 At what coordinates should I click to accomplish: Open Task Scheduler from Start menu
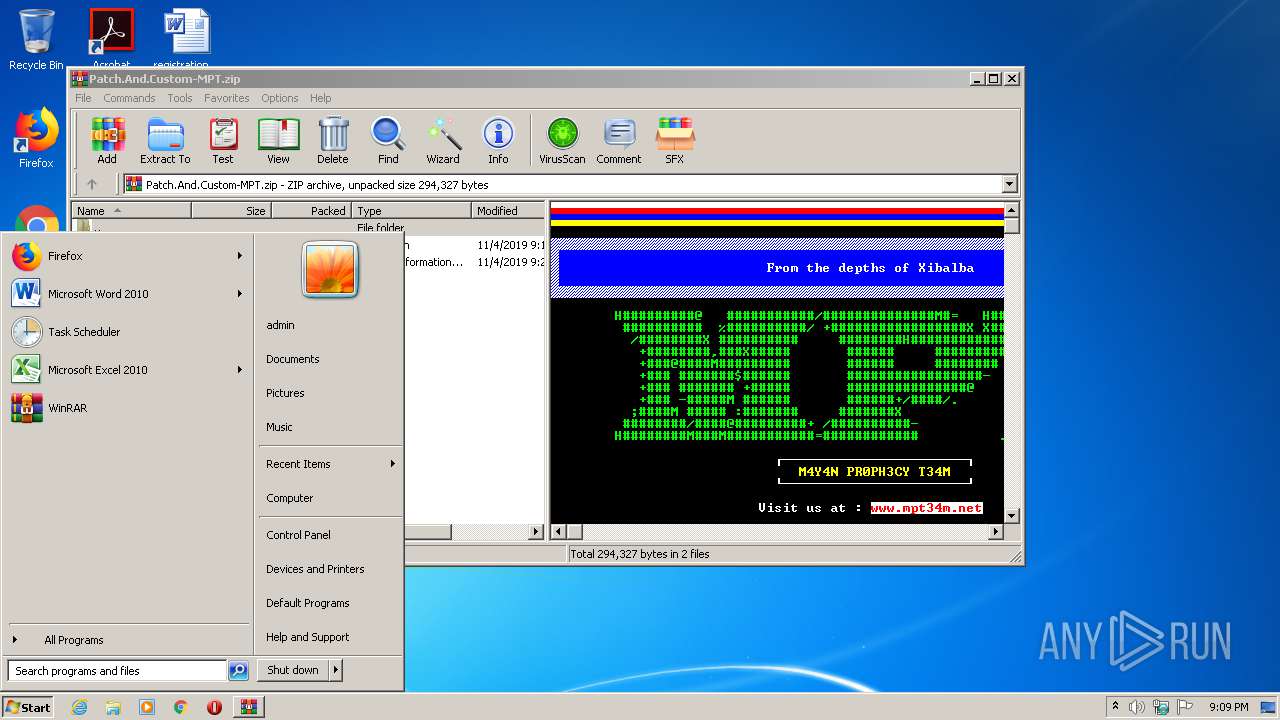point(127,332)
